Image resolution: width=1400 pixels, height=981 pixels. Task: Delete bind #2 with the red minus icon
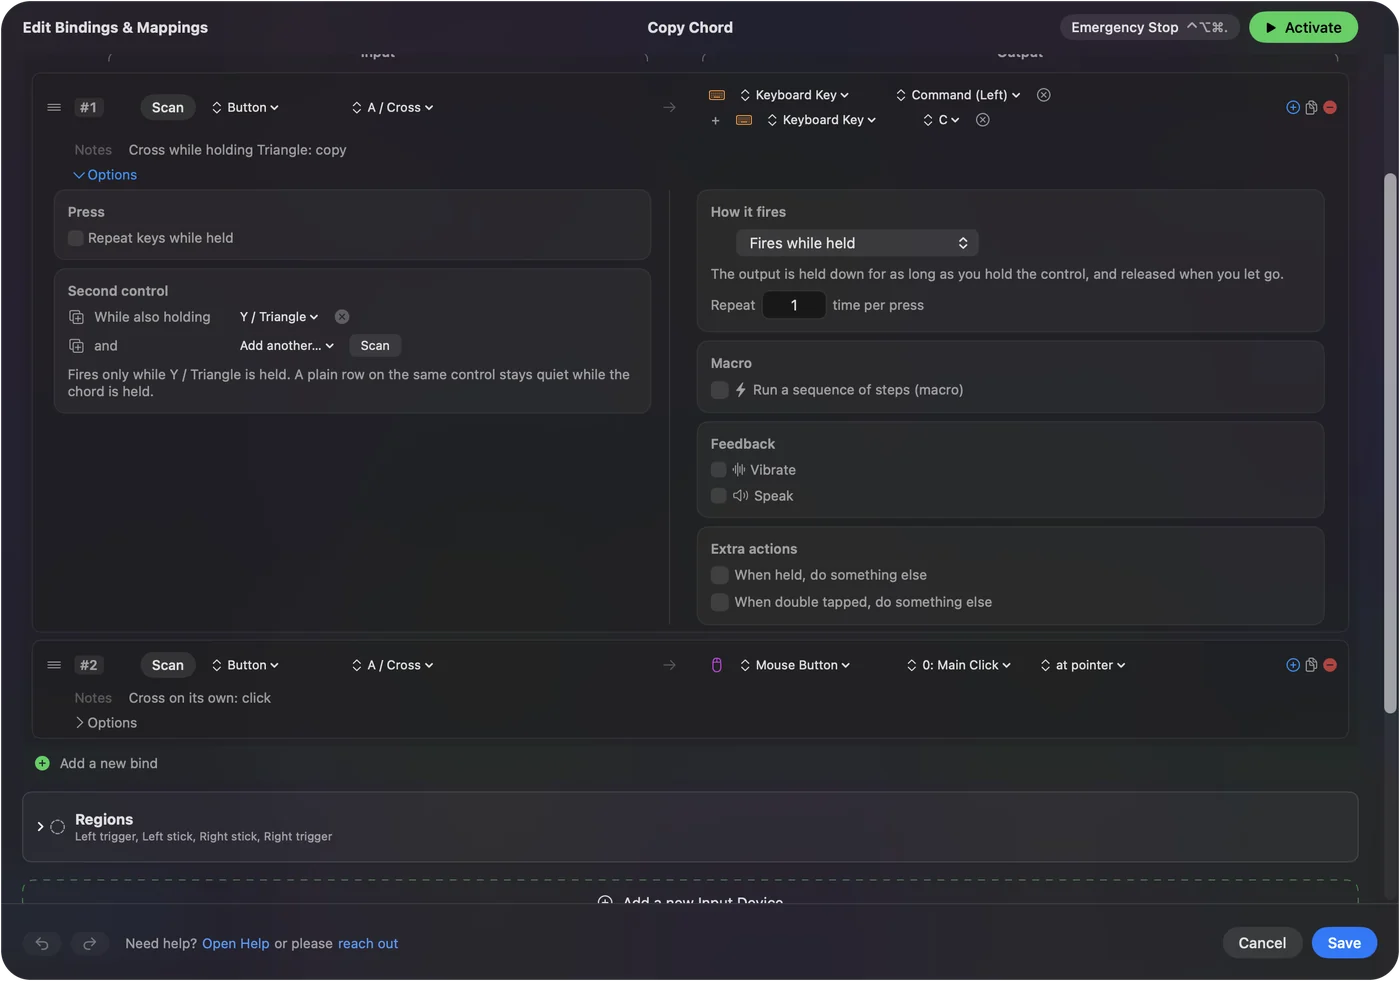1330,665
